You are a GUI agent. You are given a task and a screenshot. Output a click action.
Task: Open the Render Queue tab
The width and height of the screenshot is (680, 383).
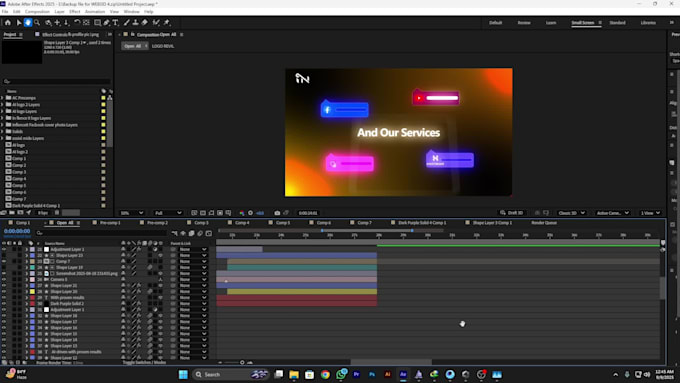544,223
